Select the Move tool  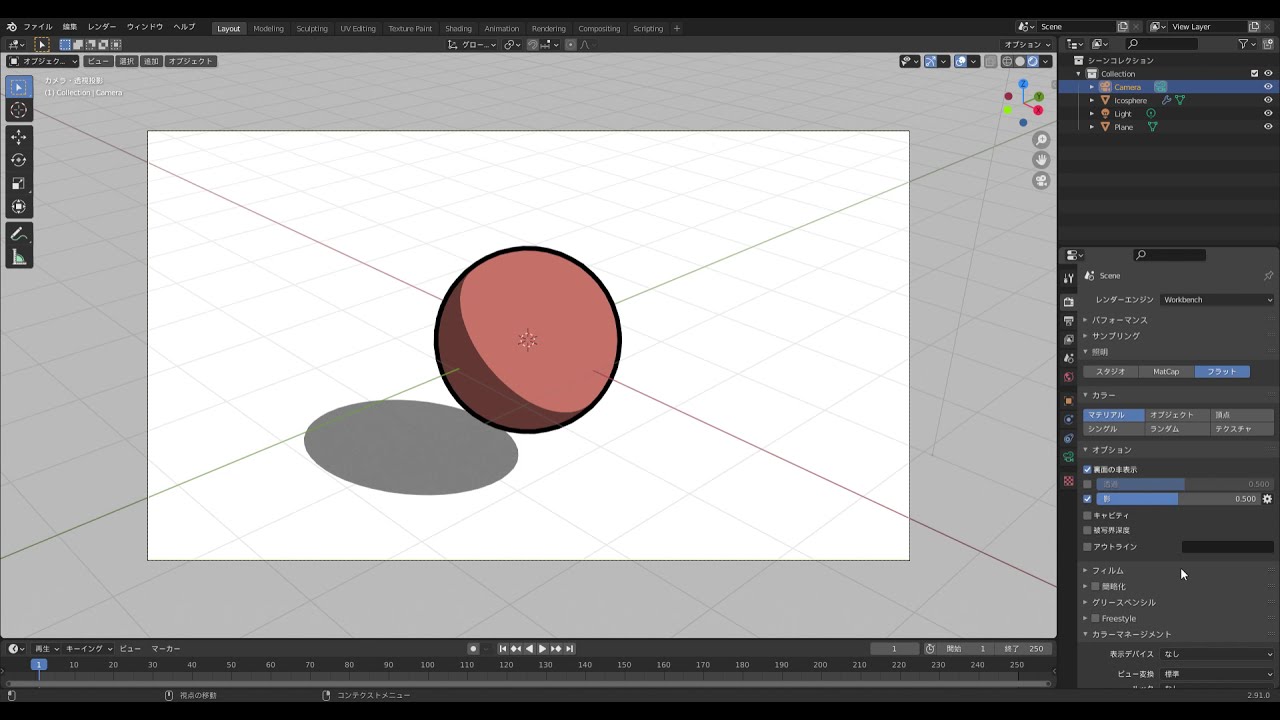click(18, 137)
